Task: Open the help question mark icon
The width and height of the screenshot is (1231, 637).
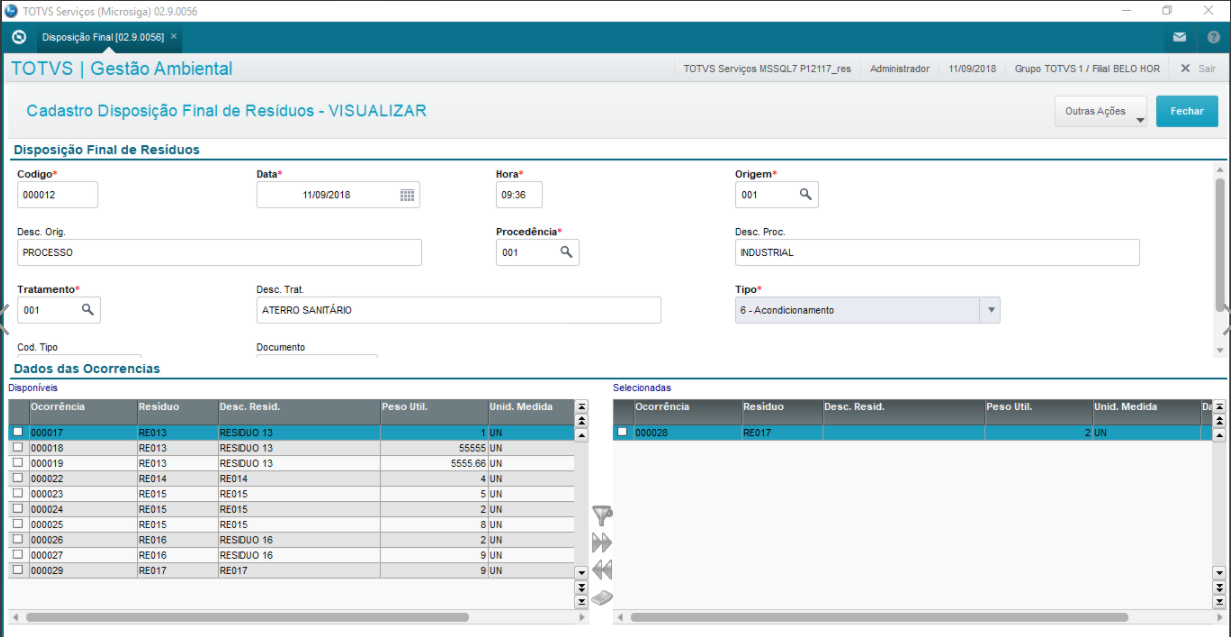Action: click(x=1213, y=37)
